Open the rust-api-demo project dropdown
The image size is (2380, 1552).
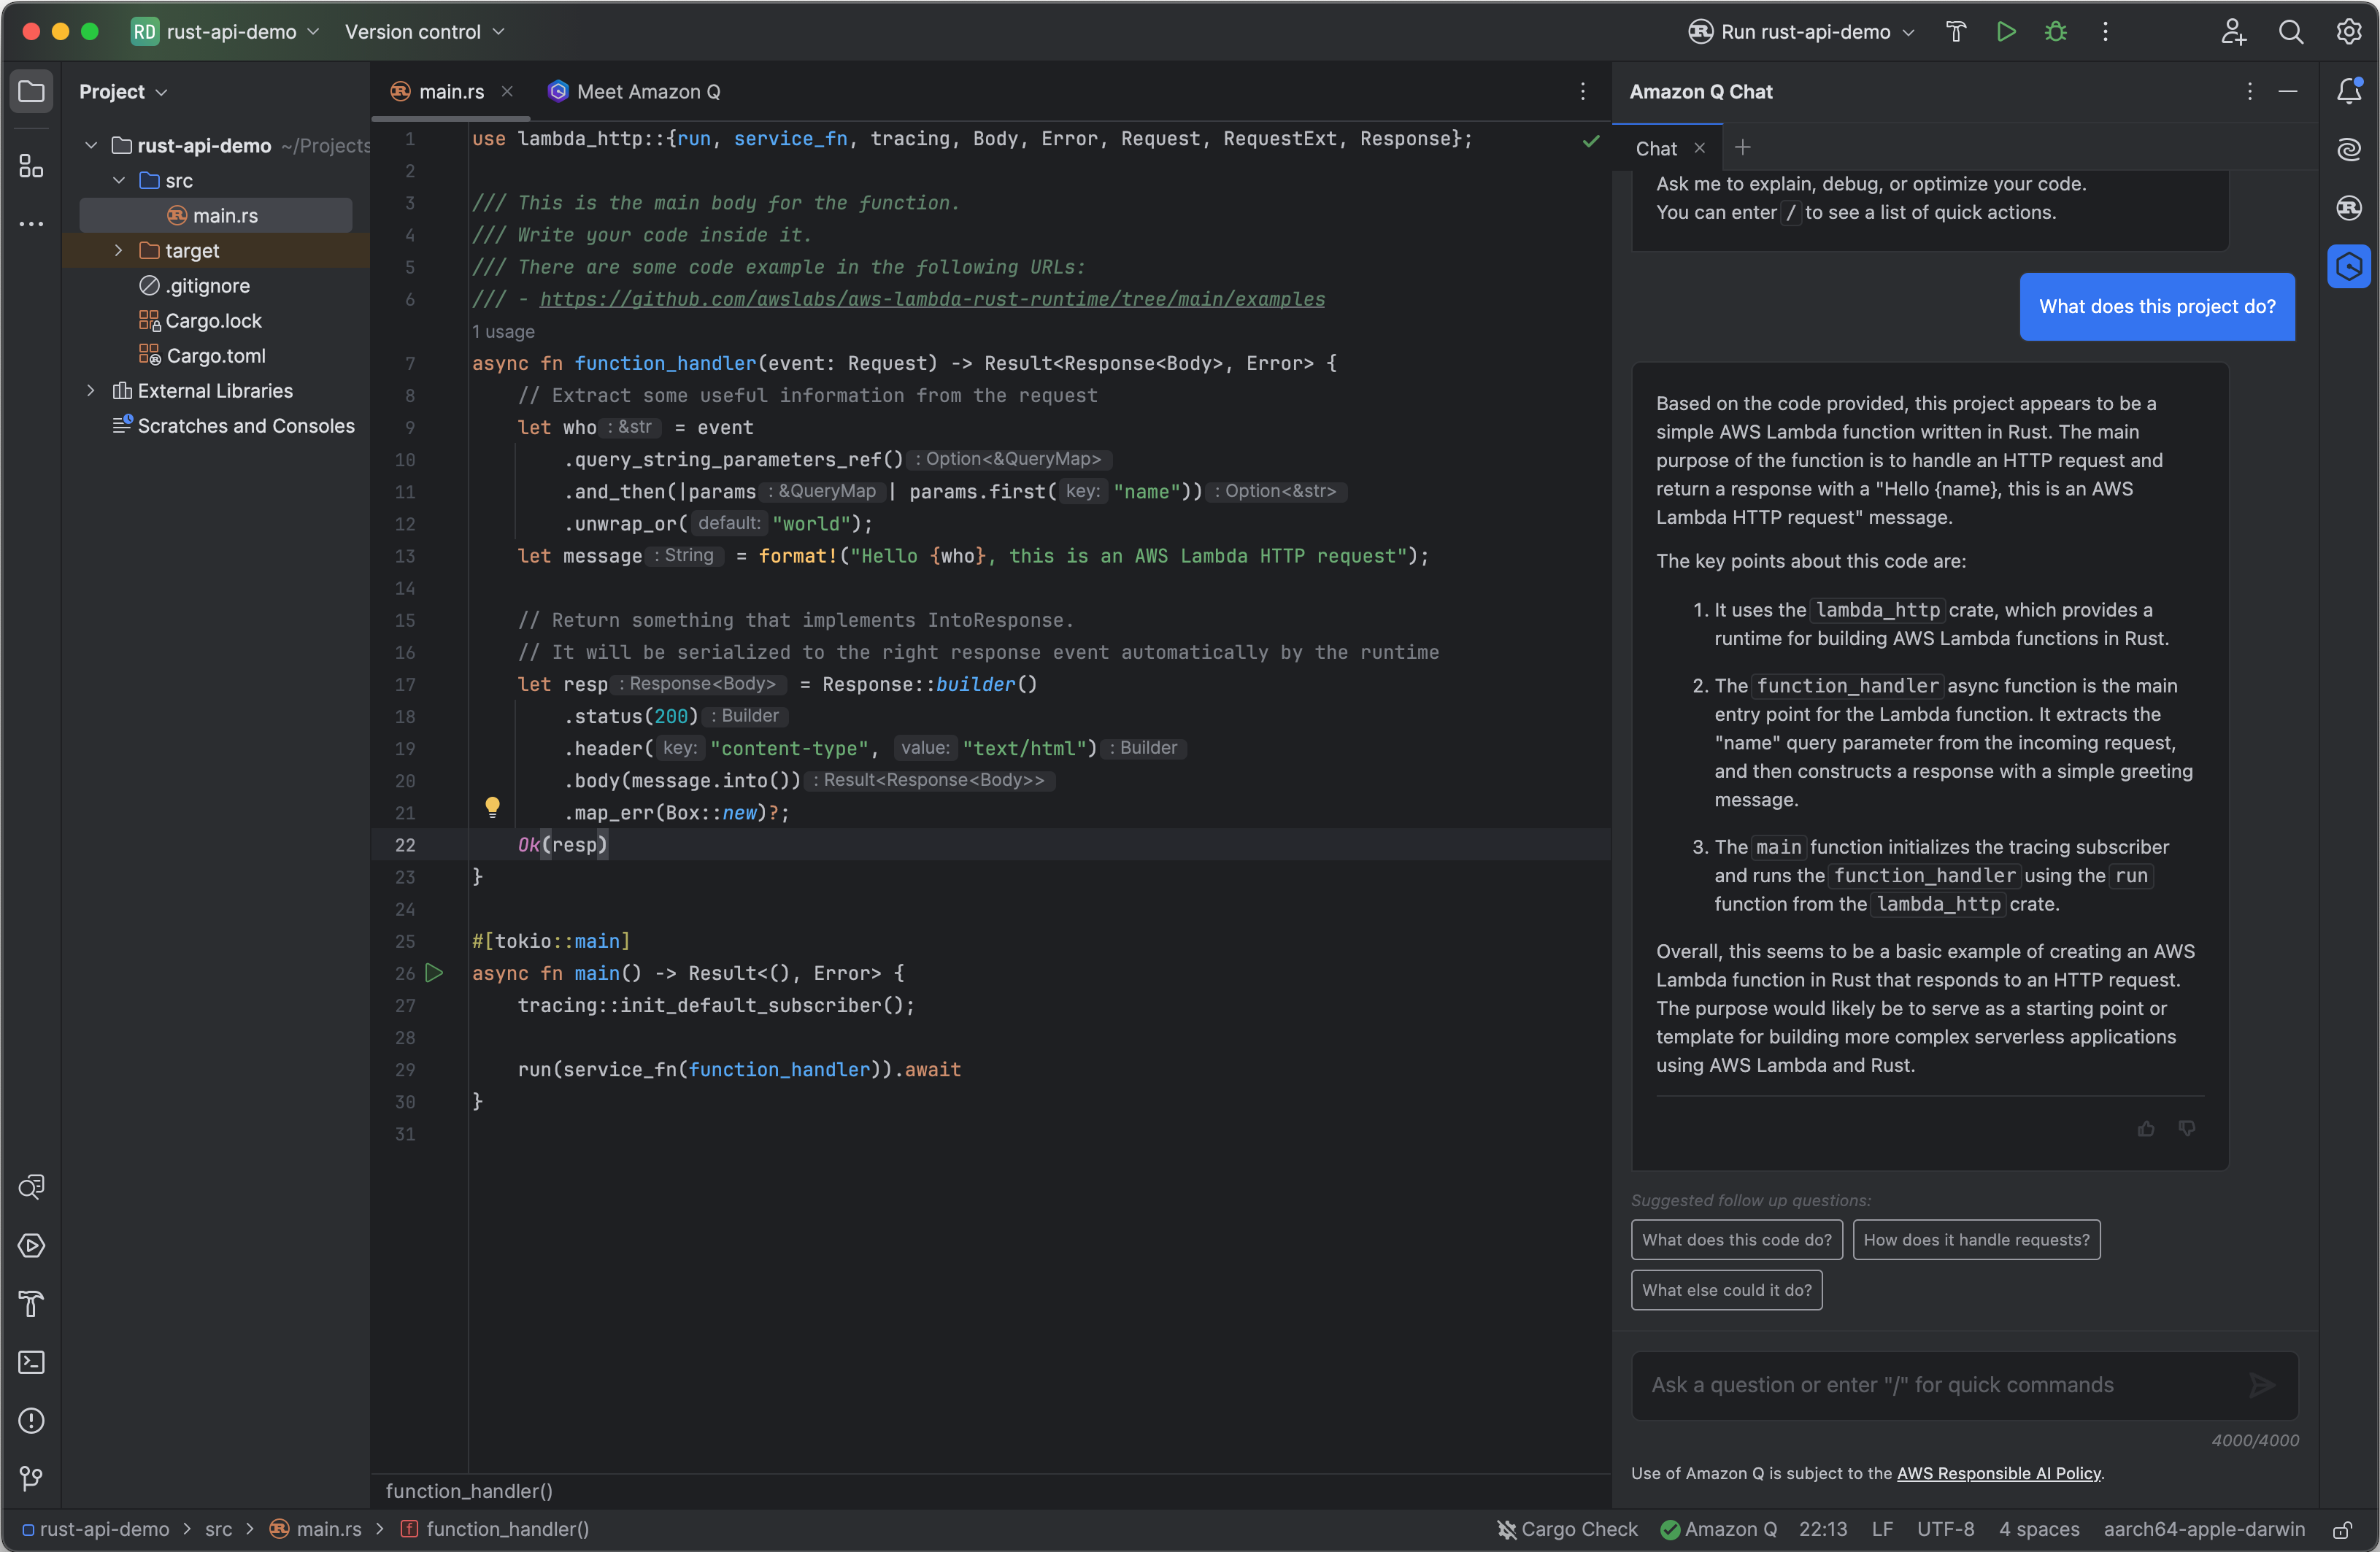click(226, 32)
